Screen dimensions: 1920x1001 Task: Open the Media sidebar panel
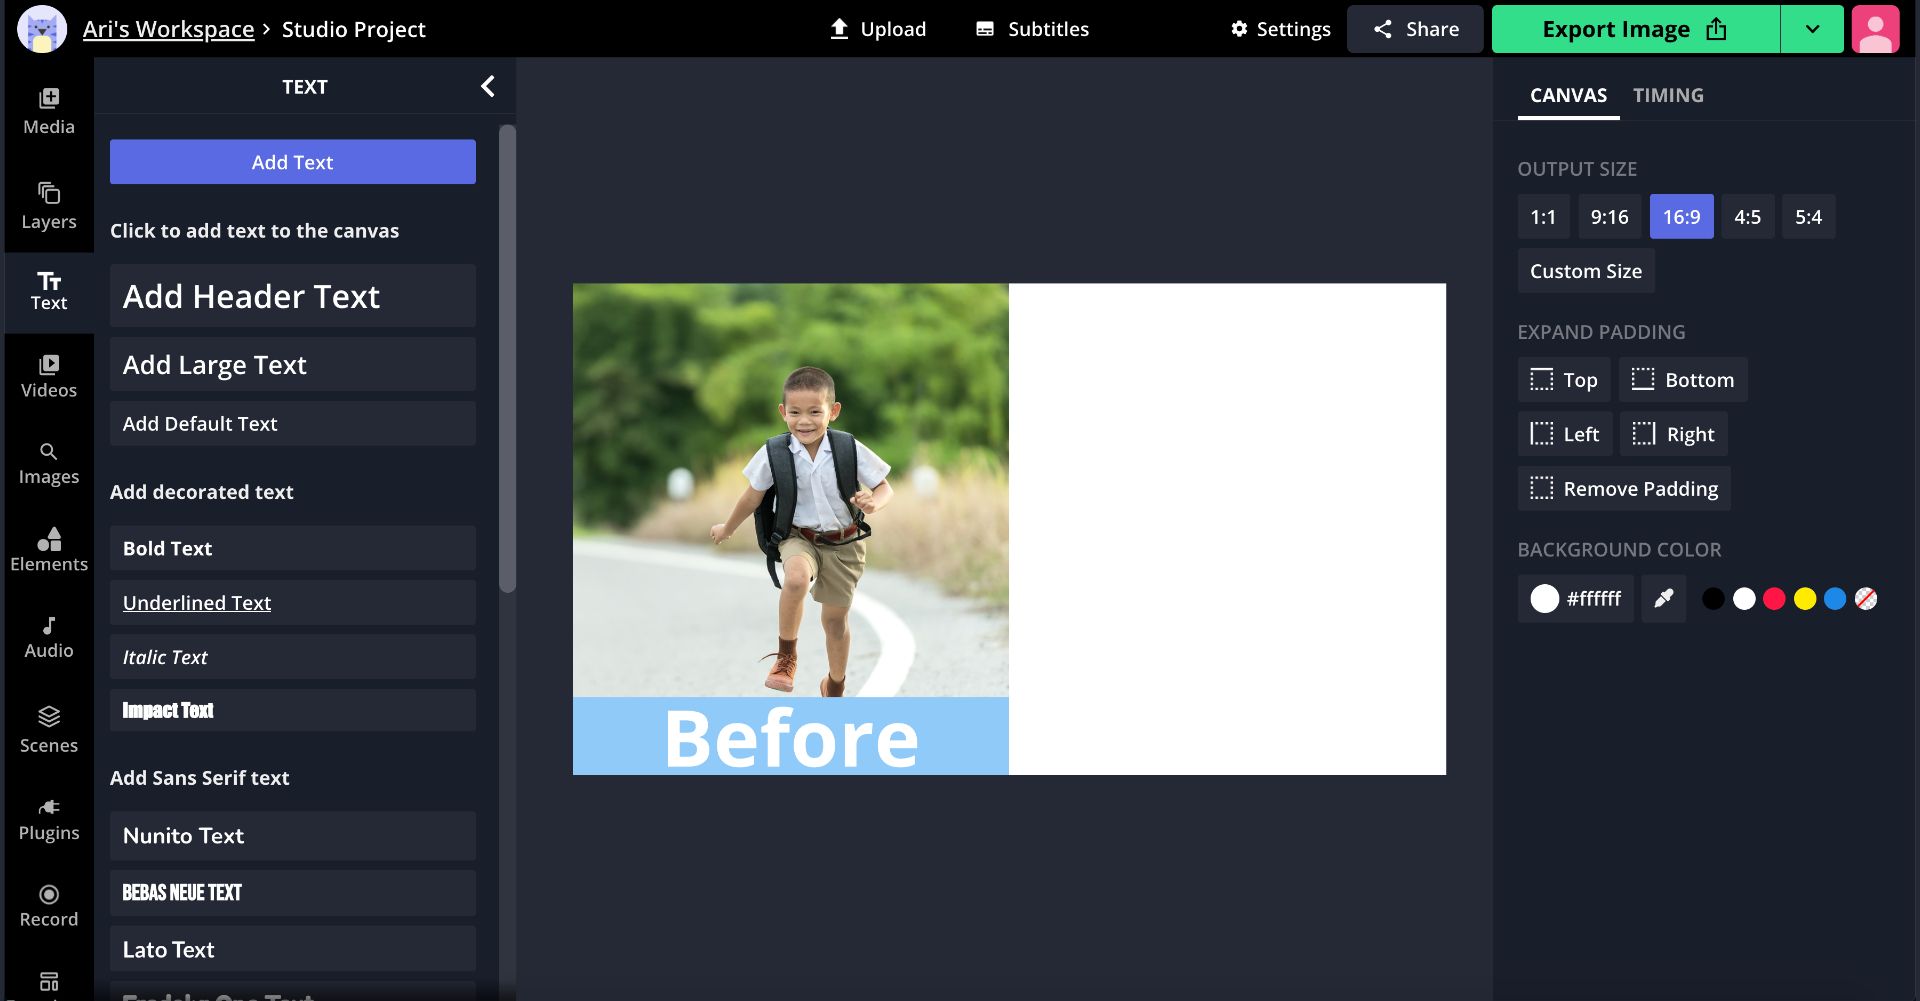[48, 111]
